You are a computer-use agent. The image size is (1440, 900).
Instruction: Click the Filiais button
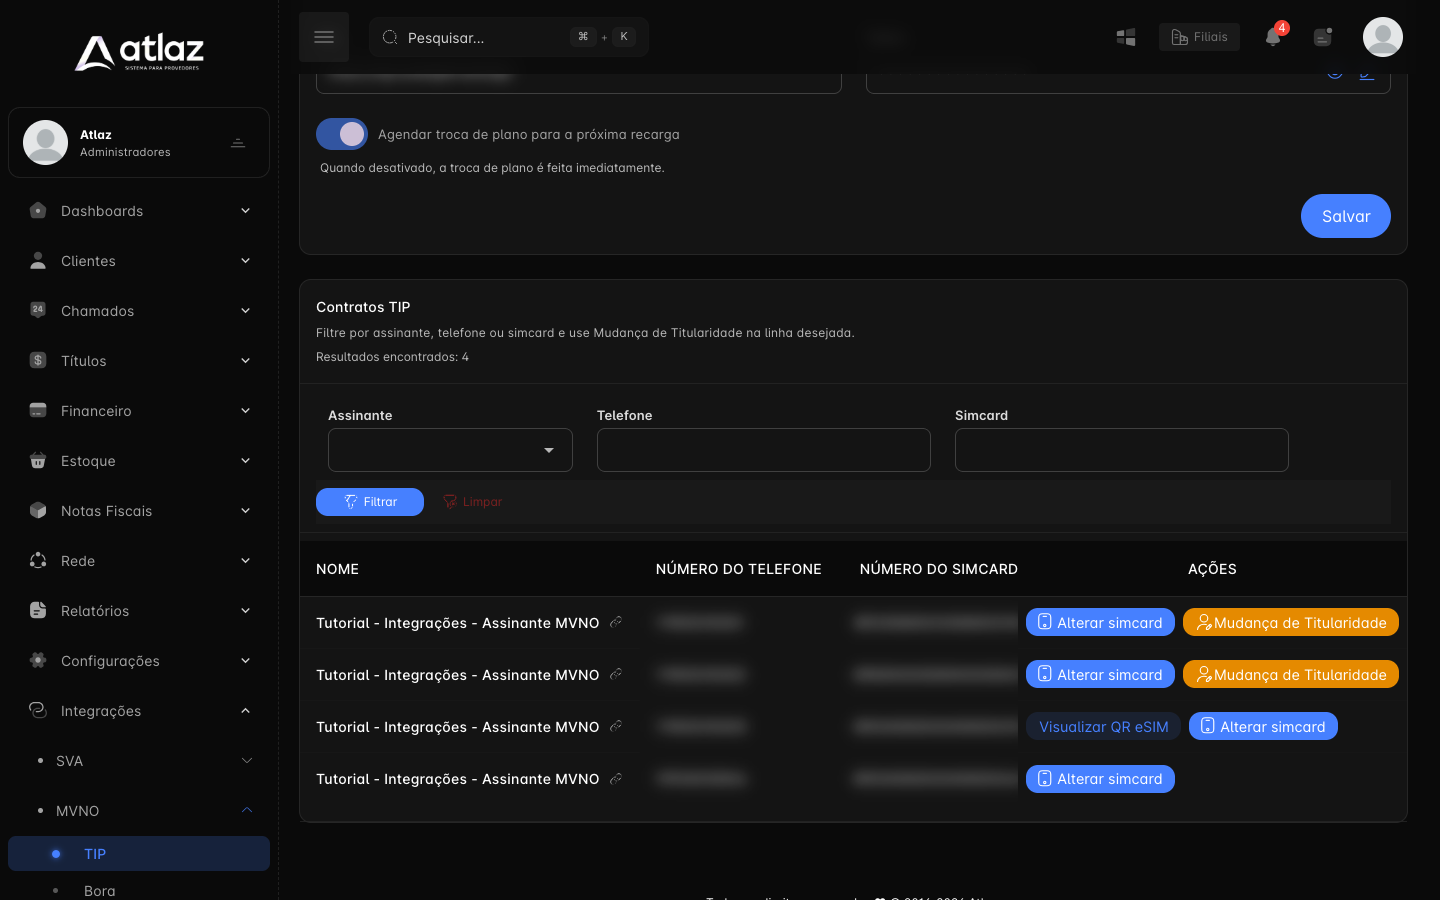point(1199,37)
